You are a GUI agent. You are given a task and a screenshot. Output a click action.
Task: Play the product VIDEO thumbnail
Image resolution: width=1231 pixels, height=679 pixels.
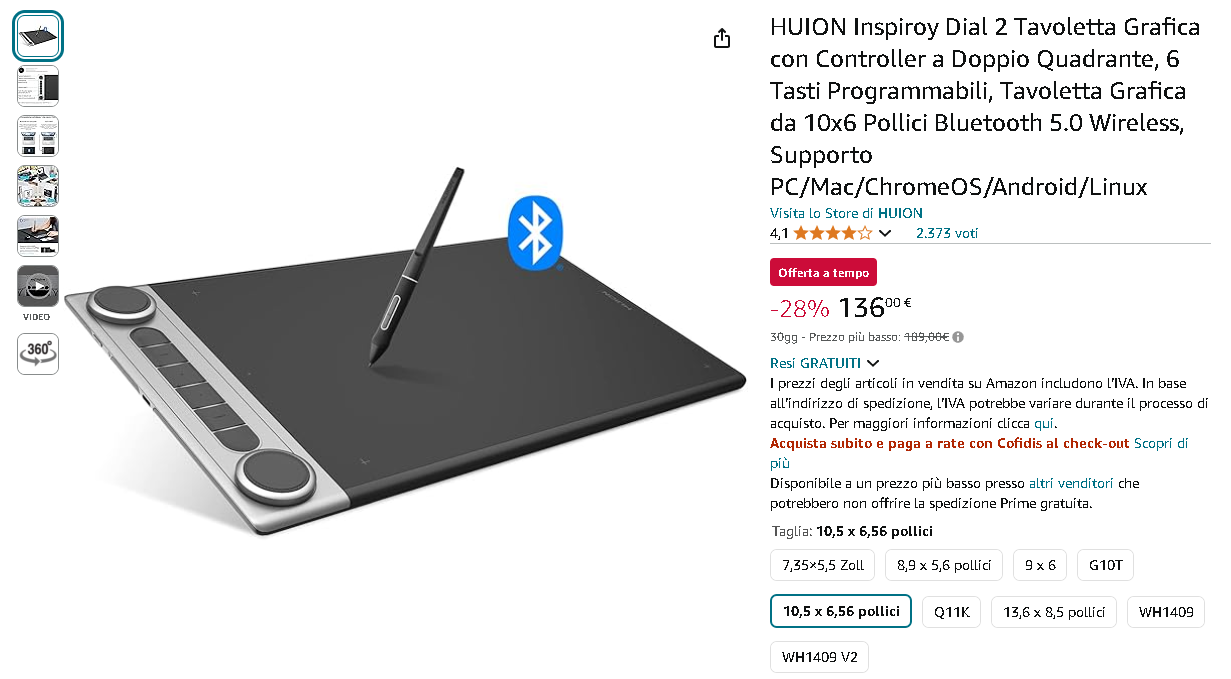tap(38, 286)
